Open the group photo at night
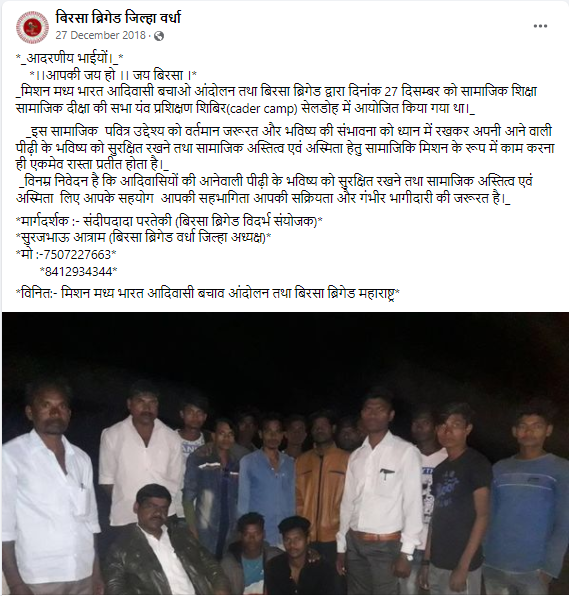This screenshot has width=569, height=596. [x=285, y=453]
